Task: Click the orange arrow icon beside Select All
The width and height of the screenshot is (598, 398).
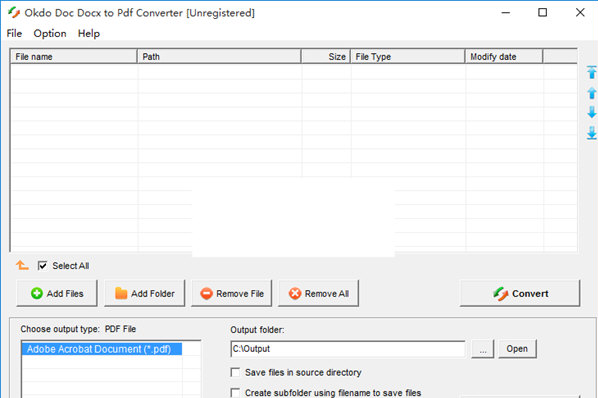Action: coord(22,265)
